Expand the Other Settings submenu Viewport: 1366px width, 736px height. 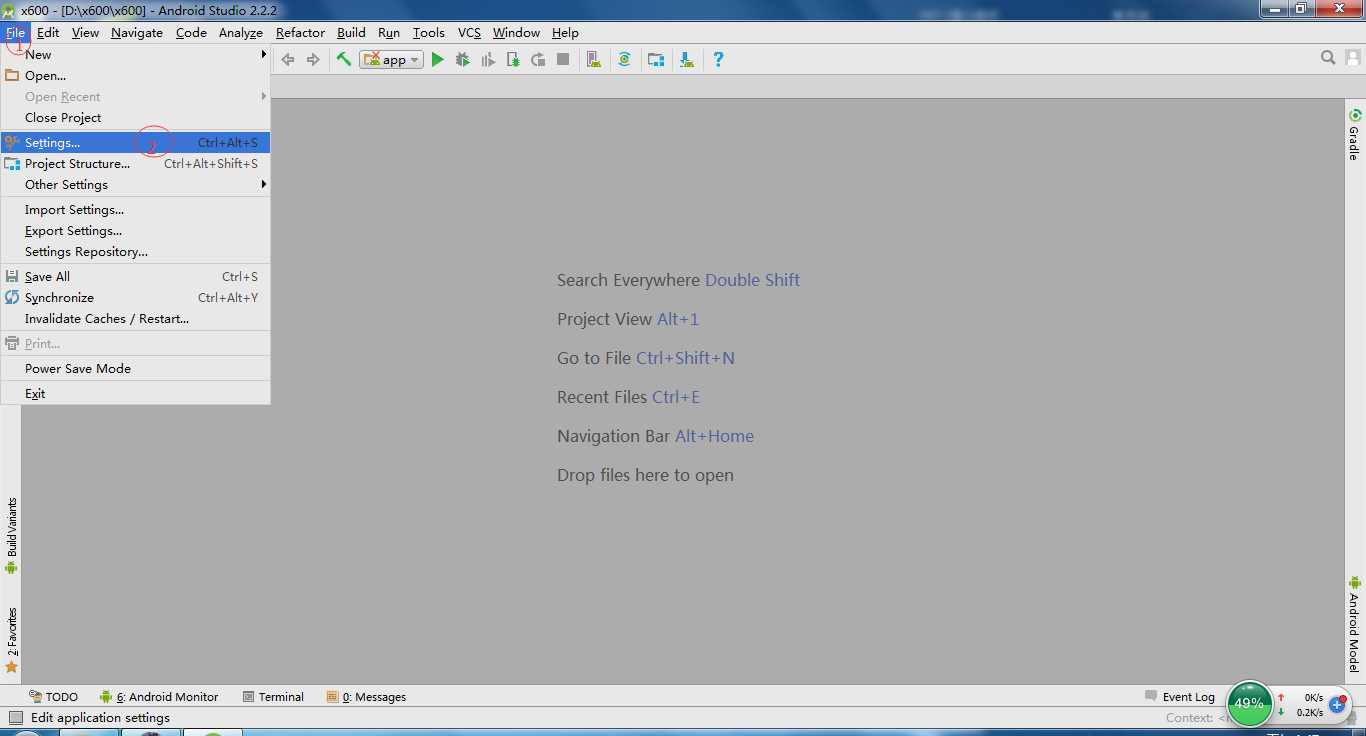[x=135, y=185]
